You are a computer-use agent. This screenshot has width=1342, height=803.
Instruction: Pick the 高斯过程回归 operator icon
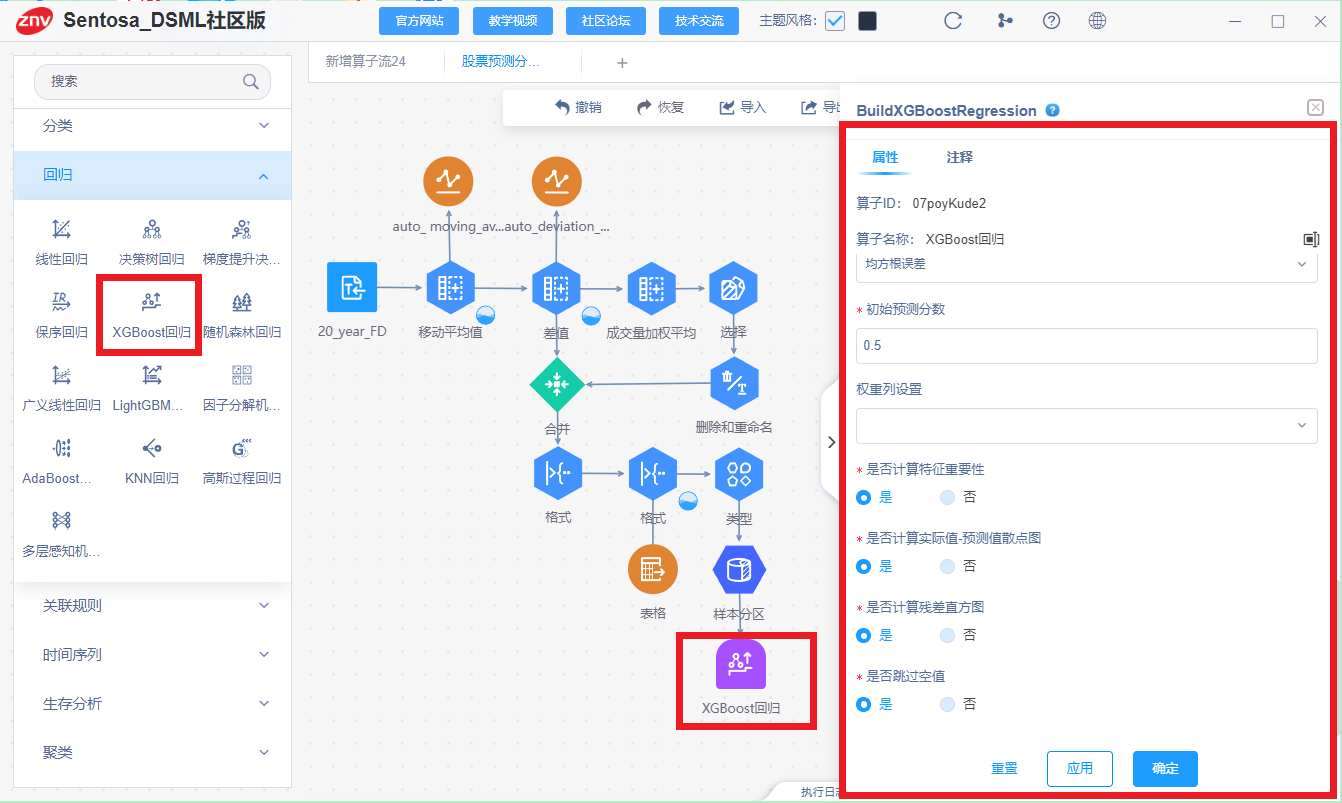[241, 448]
